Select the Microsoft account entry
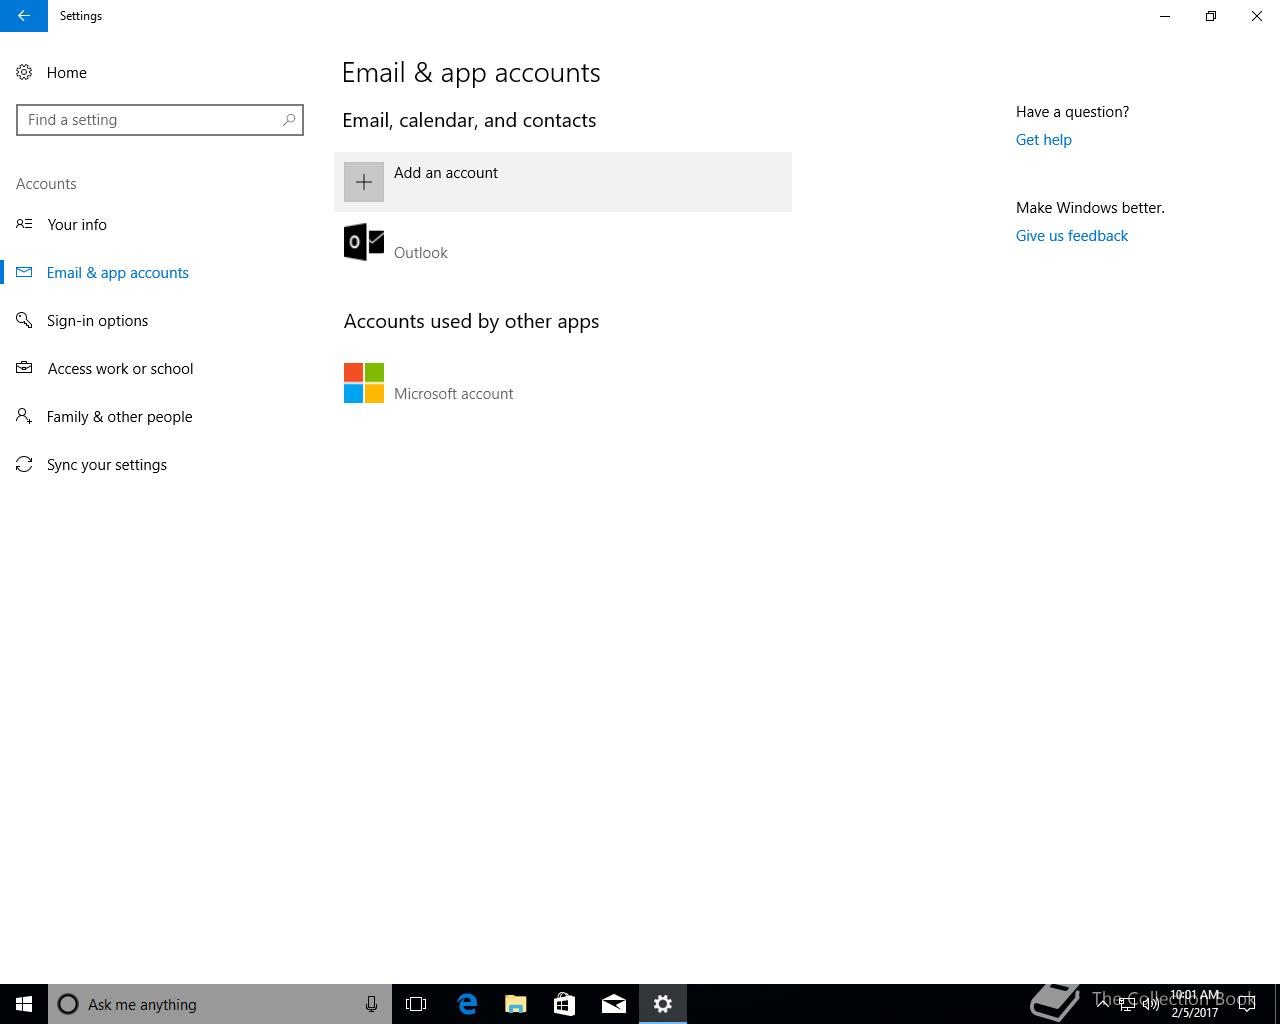The width and height of the screenshot is (1280, 1024). 563,383
